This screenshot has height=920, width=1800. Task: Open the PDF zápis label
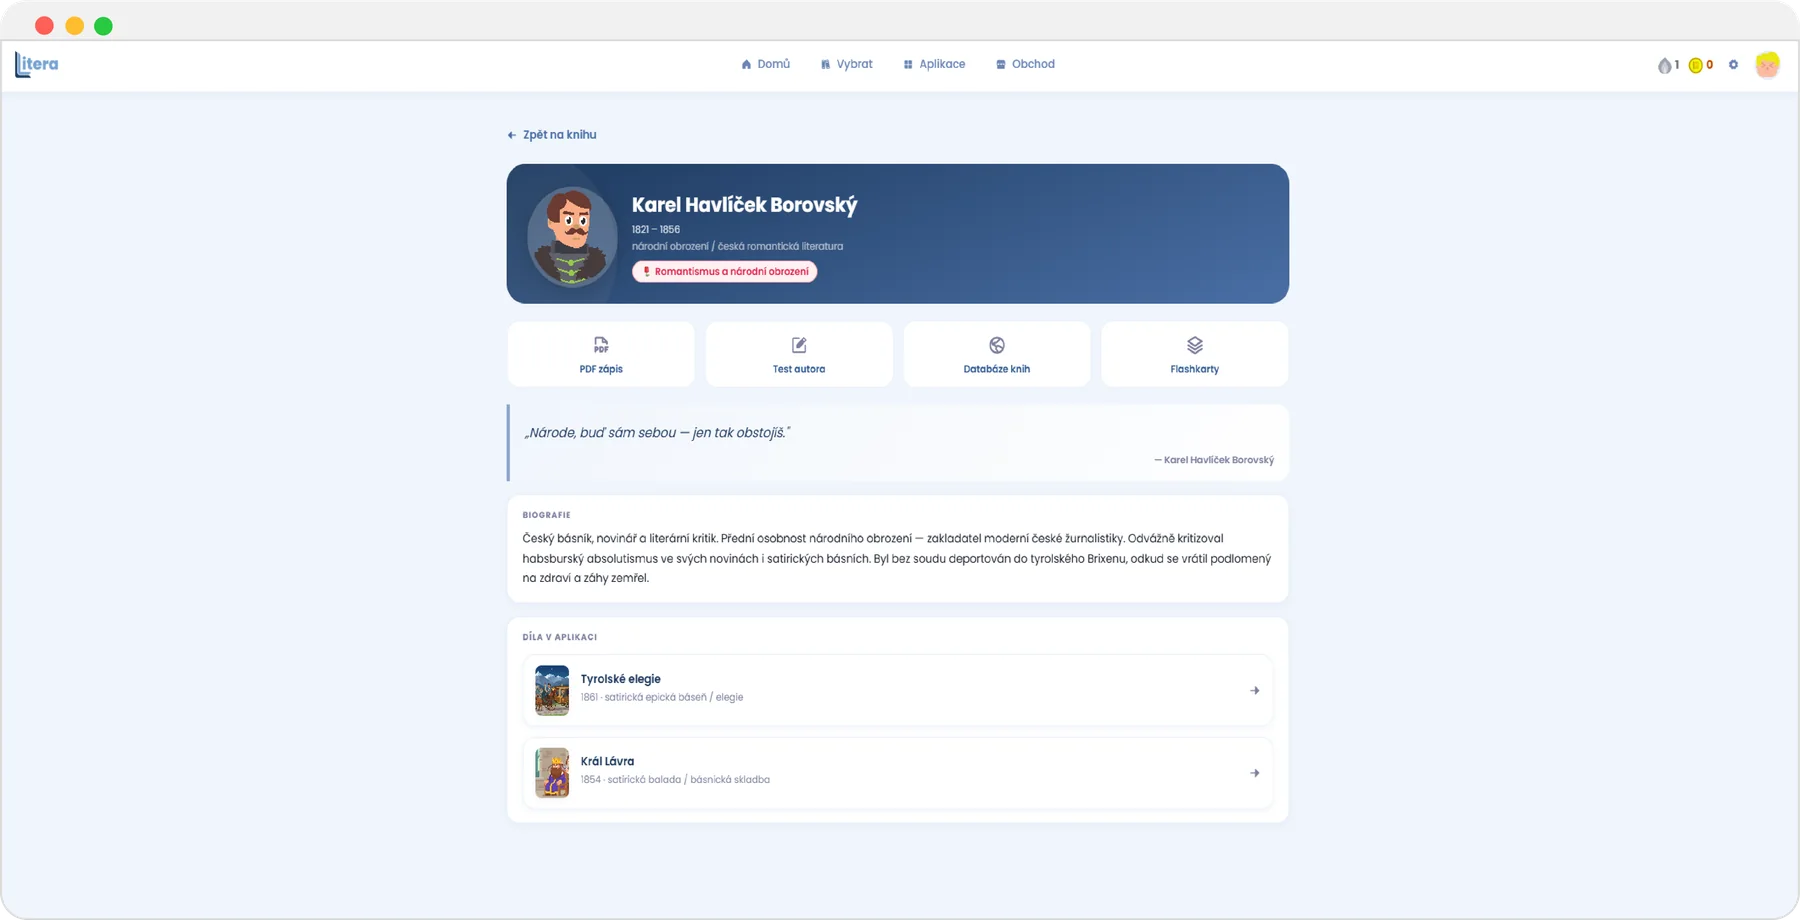tap(601, 369)
